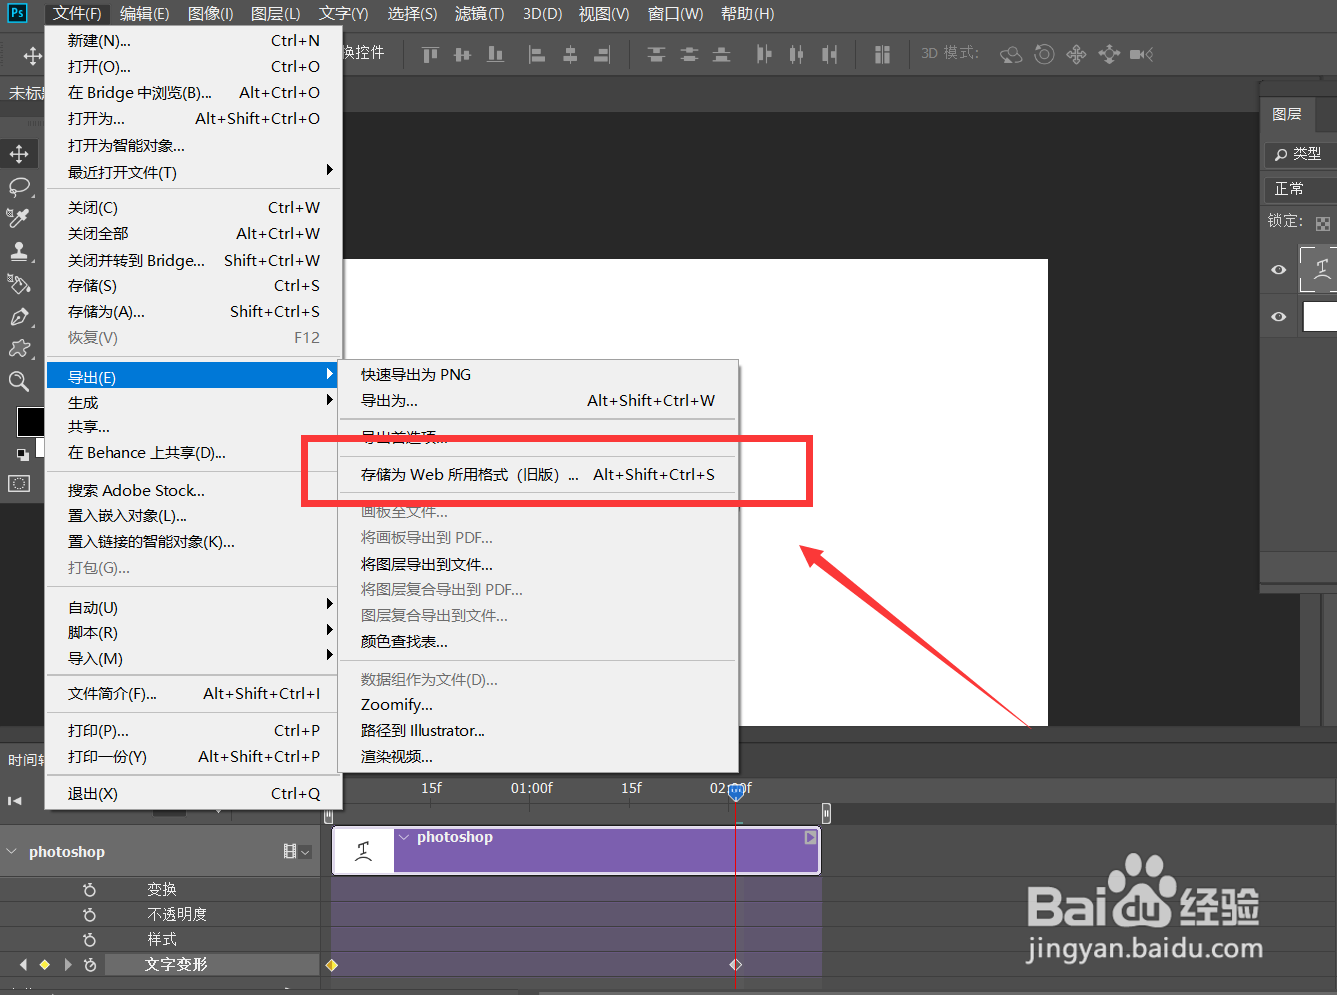The width and height of the screenshot is (1337, 995).
Task: Click distribute bottom edges icon
Action: click(x=721, y=54)
